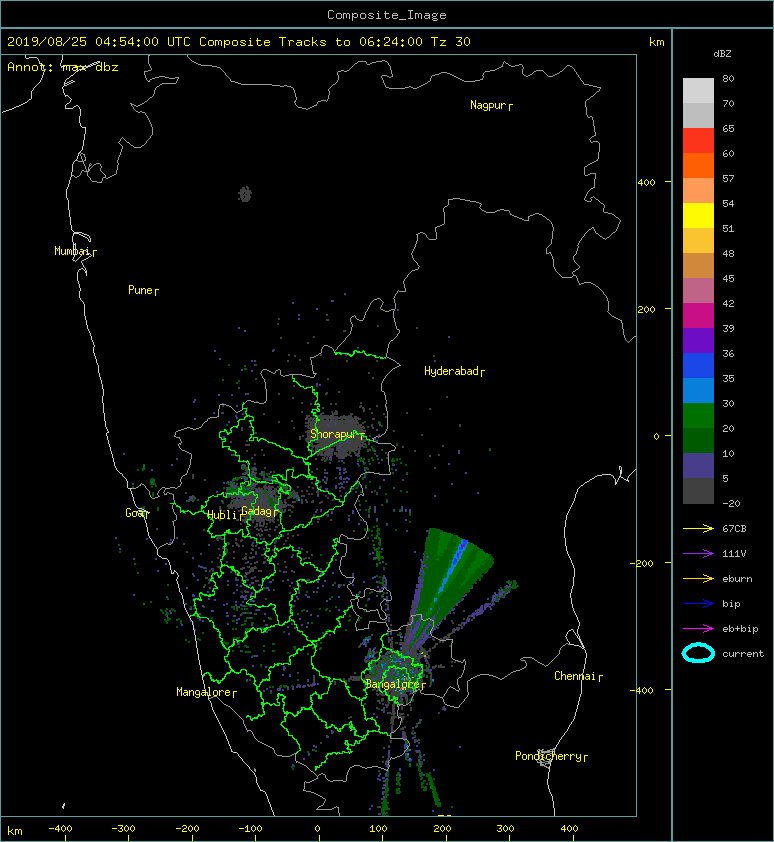774x842 pixels.
Task: Click the -300 tick on horizontal axis
Action: click(x=123, y=829)
